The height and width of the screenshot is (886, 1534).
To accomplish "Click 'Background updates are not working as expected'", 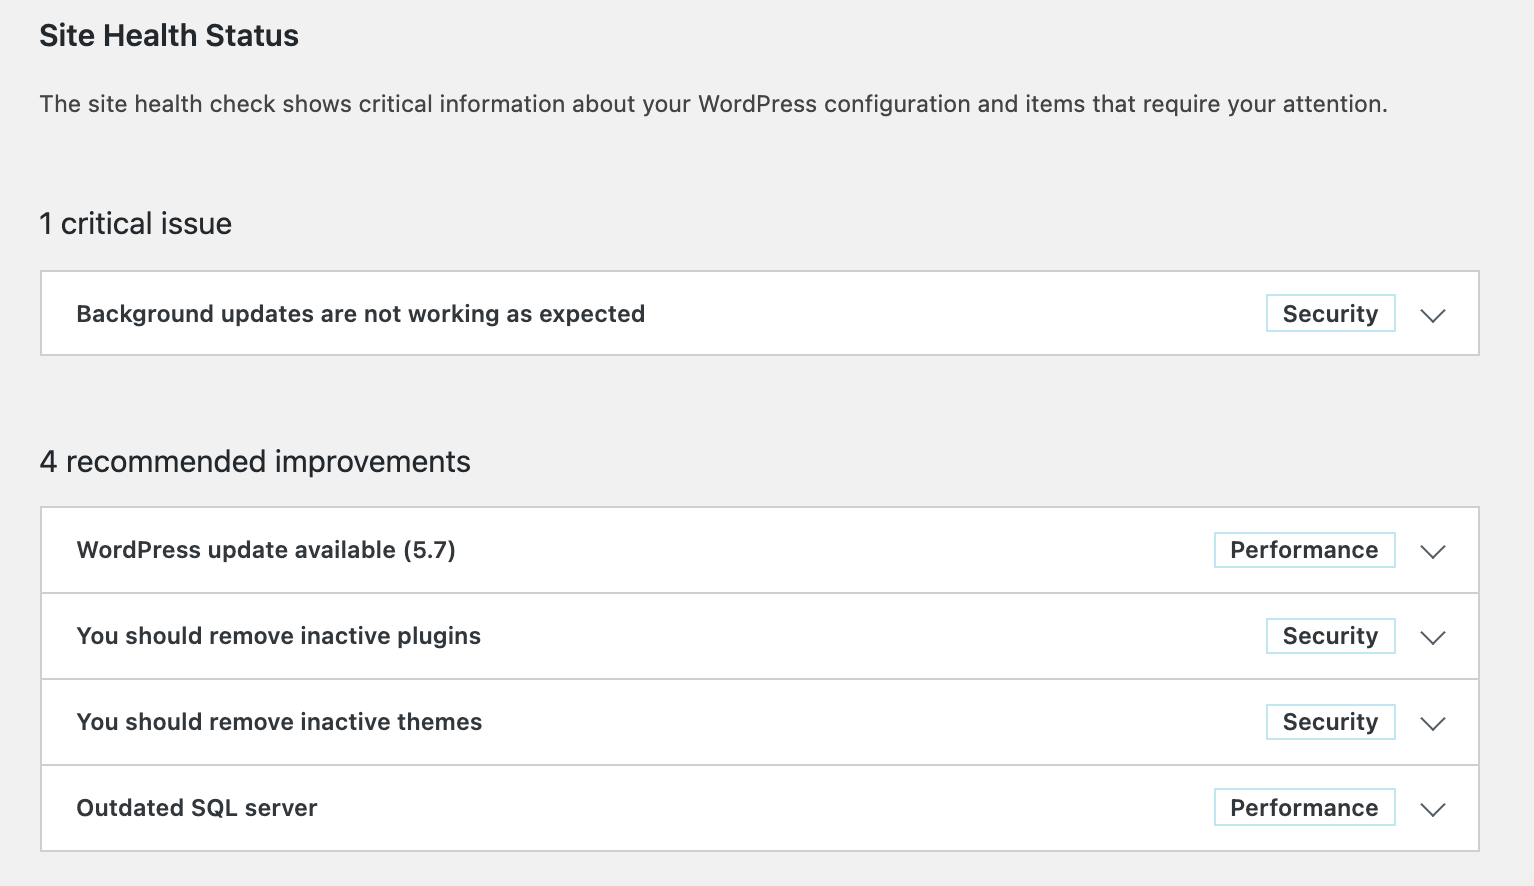I will [x=360, y=314].
